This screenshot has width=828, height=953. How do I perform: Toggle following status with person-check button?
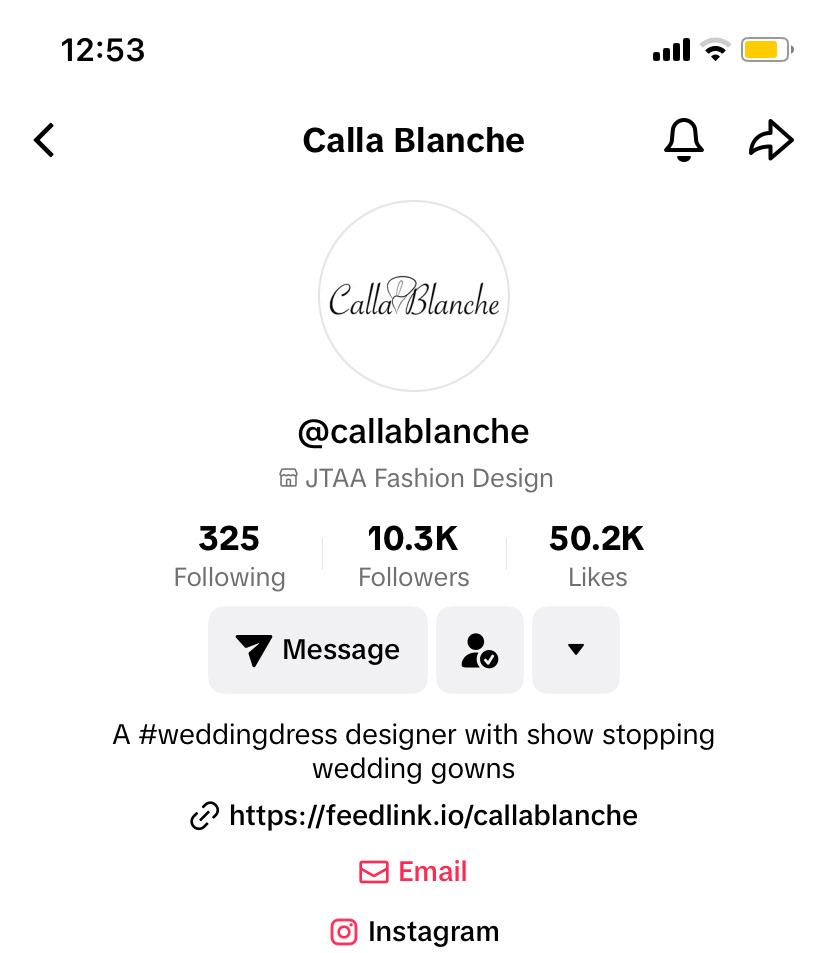pyautogui.click(x=480, y=650)
